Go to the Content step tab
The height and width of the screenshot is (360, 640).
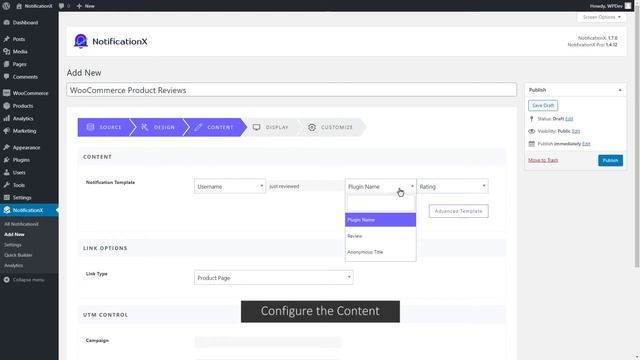[x=214, y=127]
